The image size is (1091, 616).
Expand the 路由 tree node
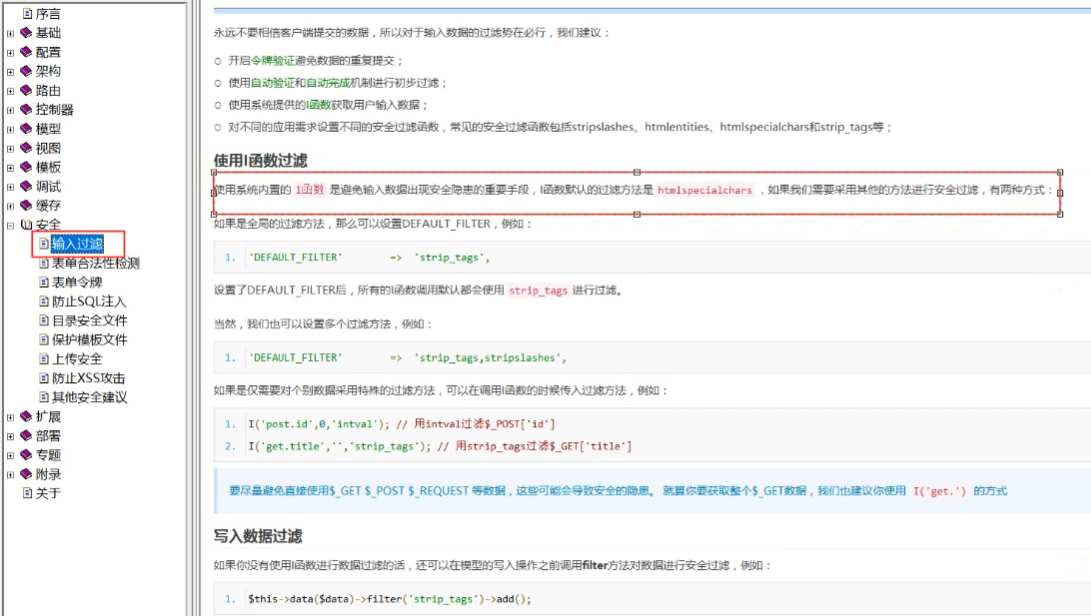(10, 91)
